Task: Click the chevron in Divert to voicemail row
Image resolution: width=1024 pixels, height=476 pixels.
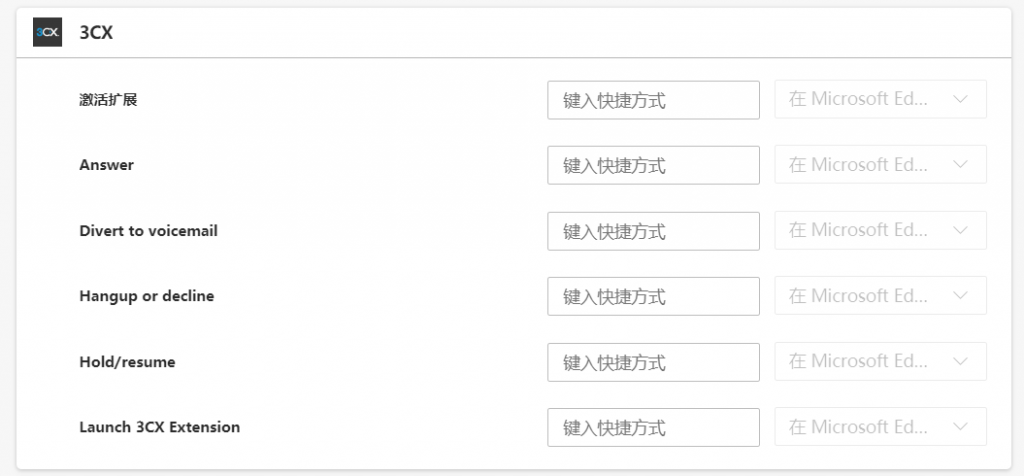Action: tap(960, 230)
